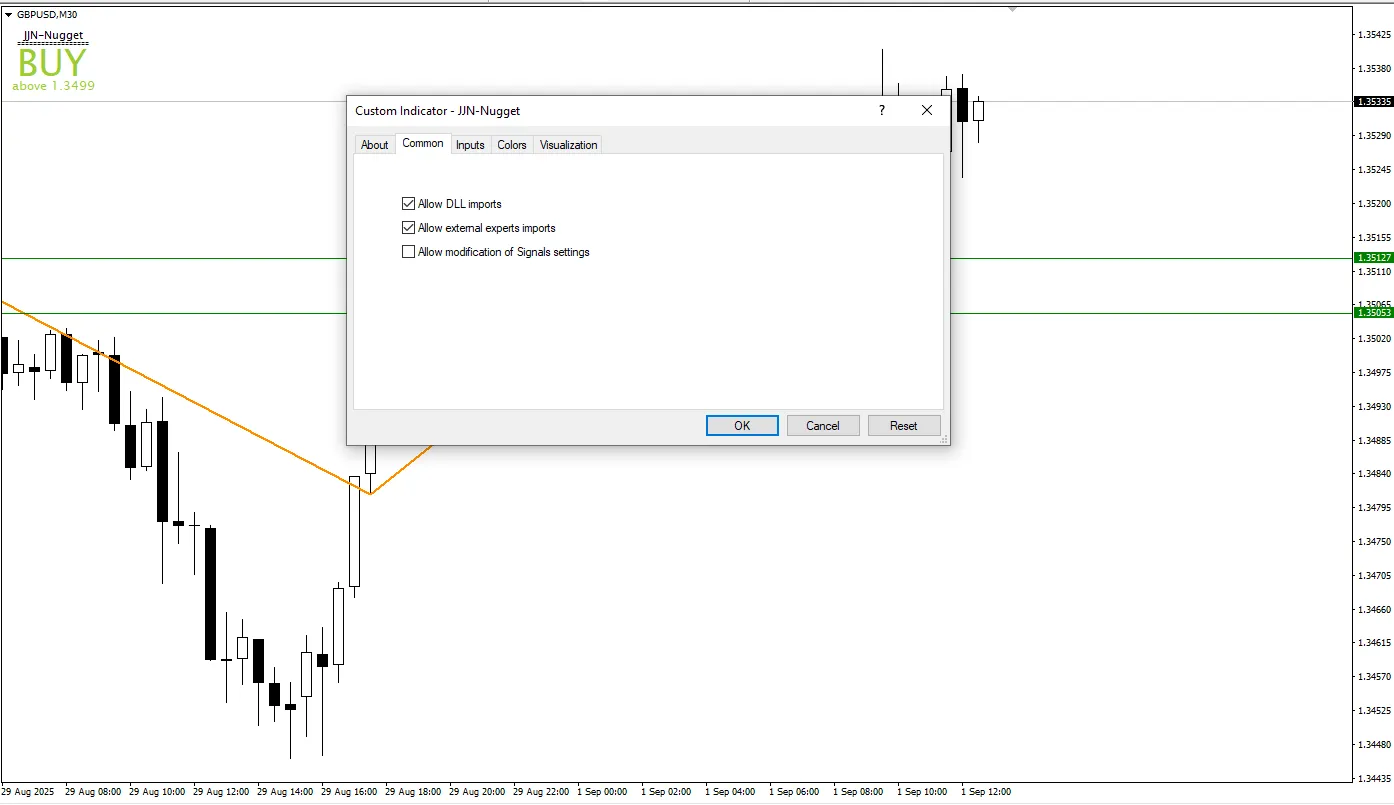
Task: Click the triangle icon beside GBPUSD,M30
Action: tap(9, 15)
